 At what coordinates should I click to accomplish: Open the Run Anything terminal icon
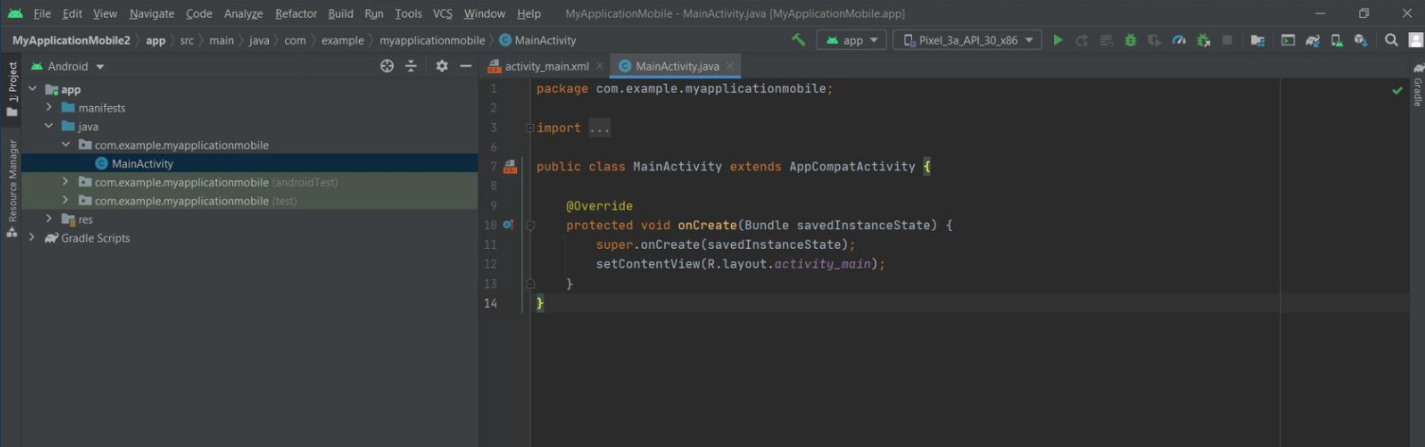[1288, 40]
